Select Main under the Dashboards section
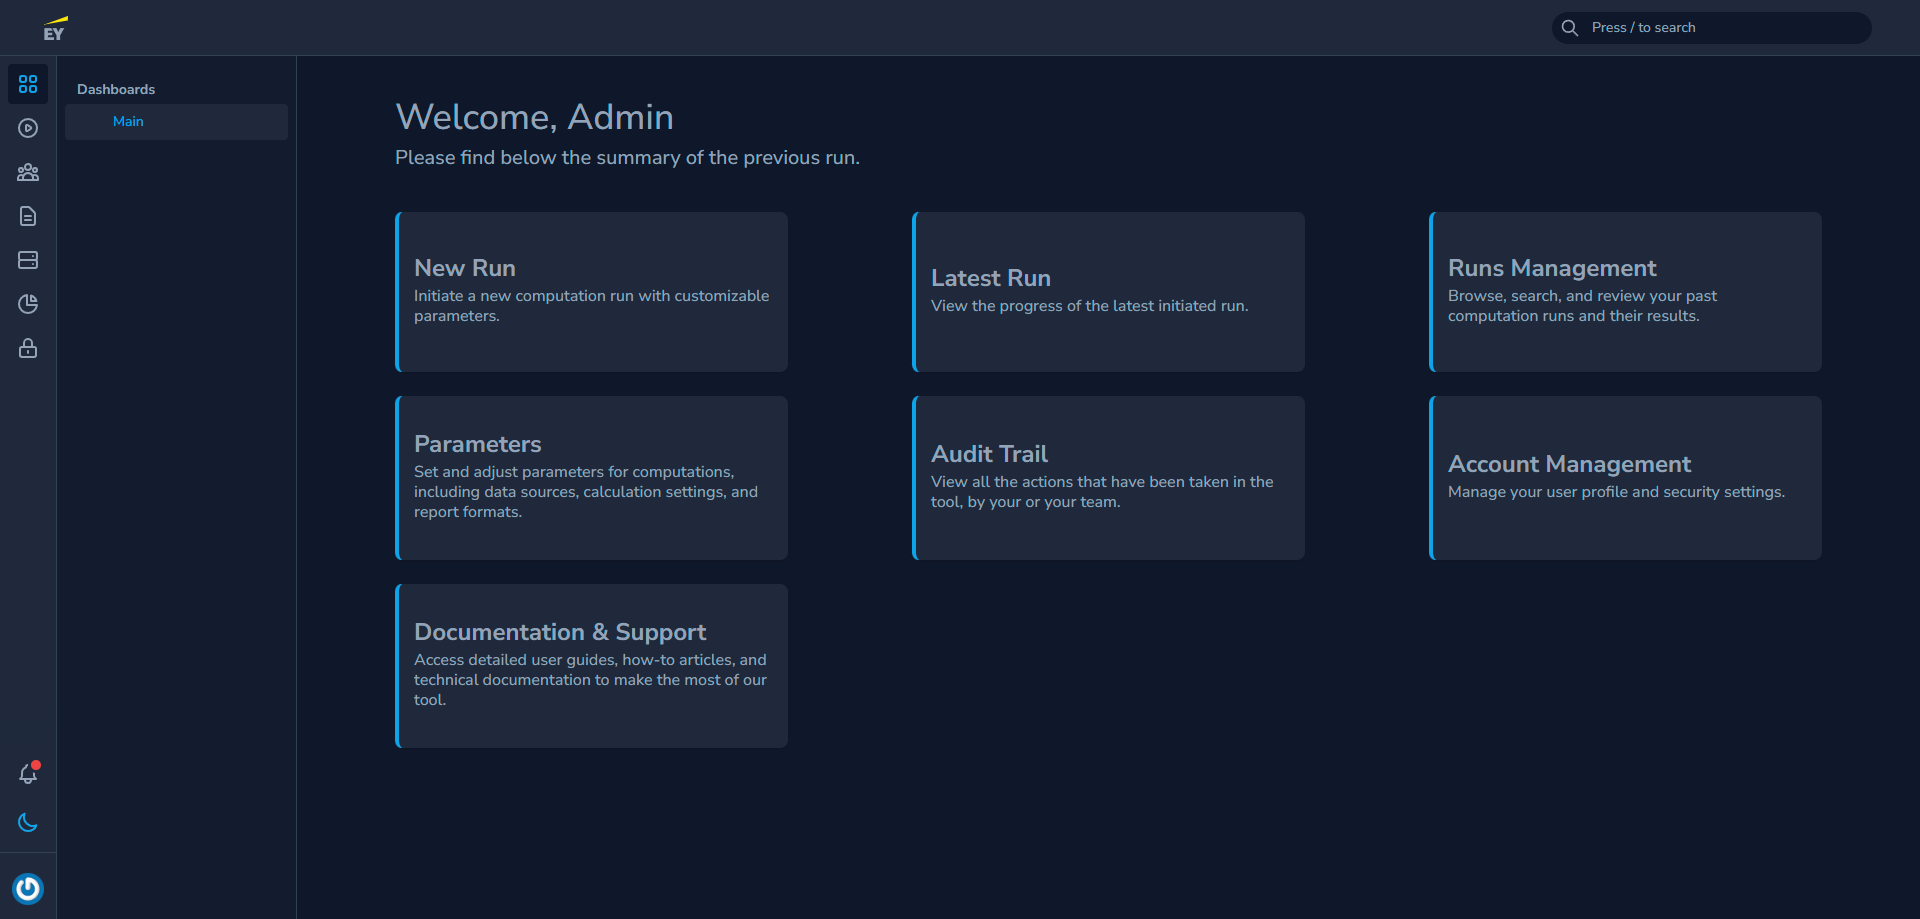Screen dimensions: 1920x919 (x=128, y=121)
